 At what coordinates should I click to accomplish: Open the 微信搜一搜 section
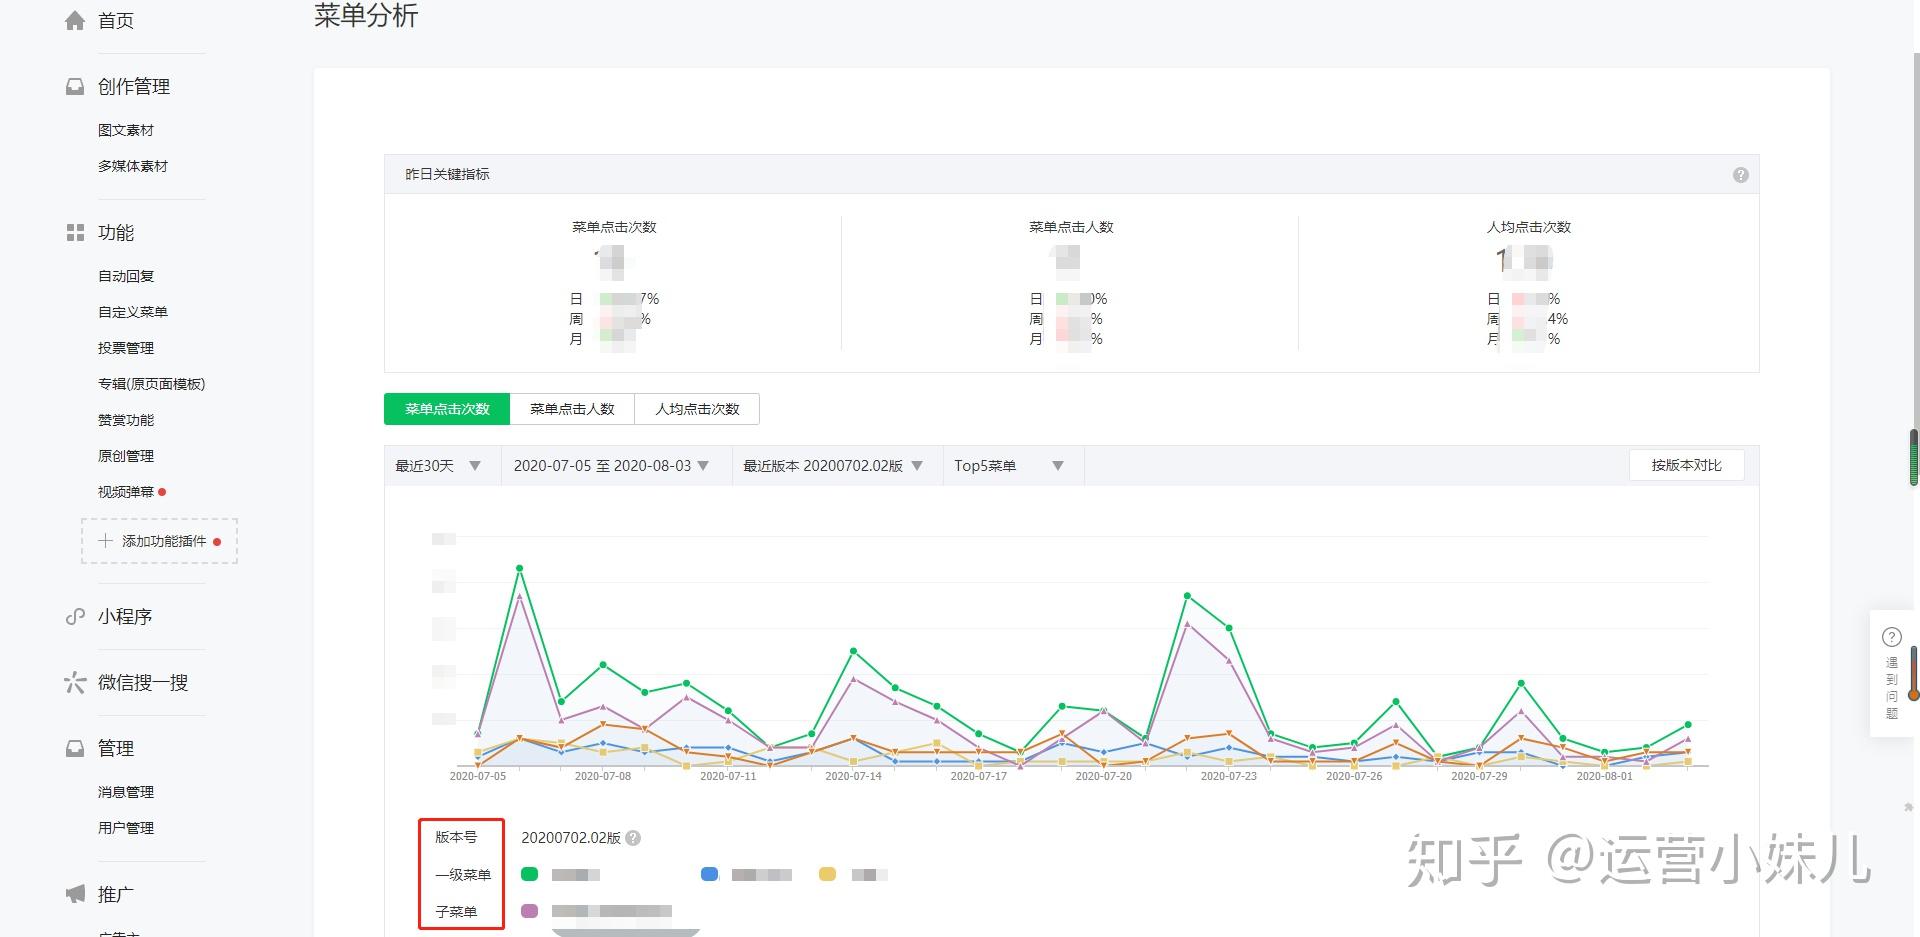click(x=143, y=683)
